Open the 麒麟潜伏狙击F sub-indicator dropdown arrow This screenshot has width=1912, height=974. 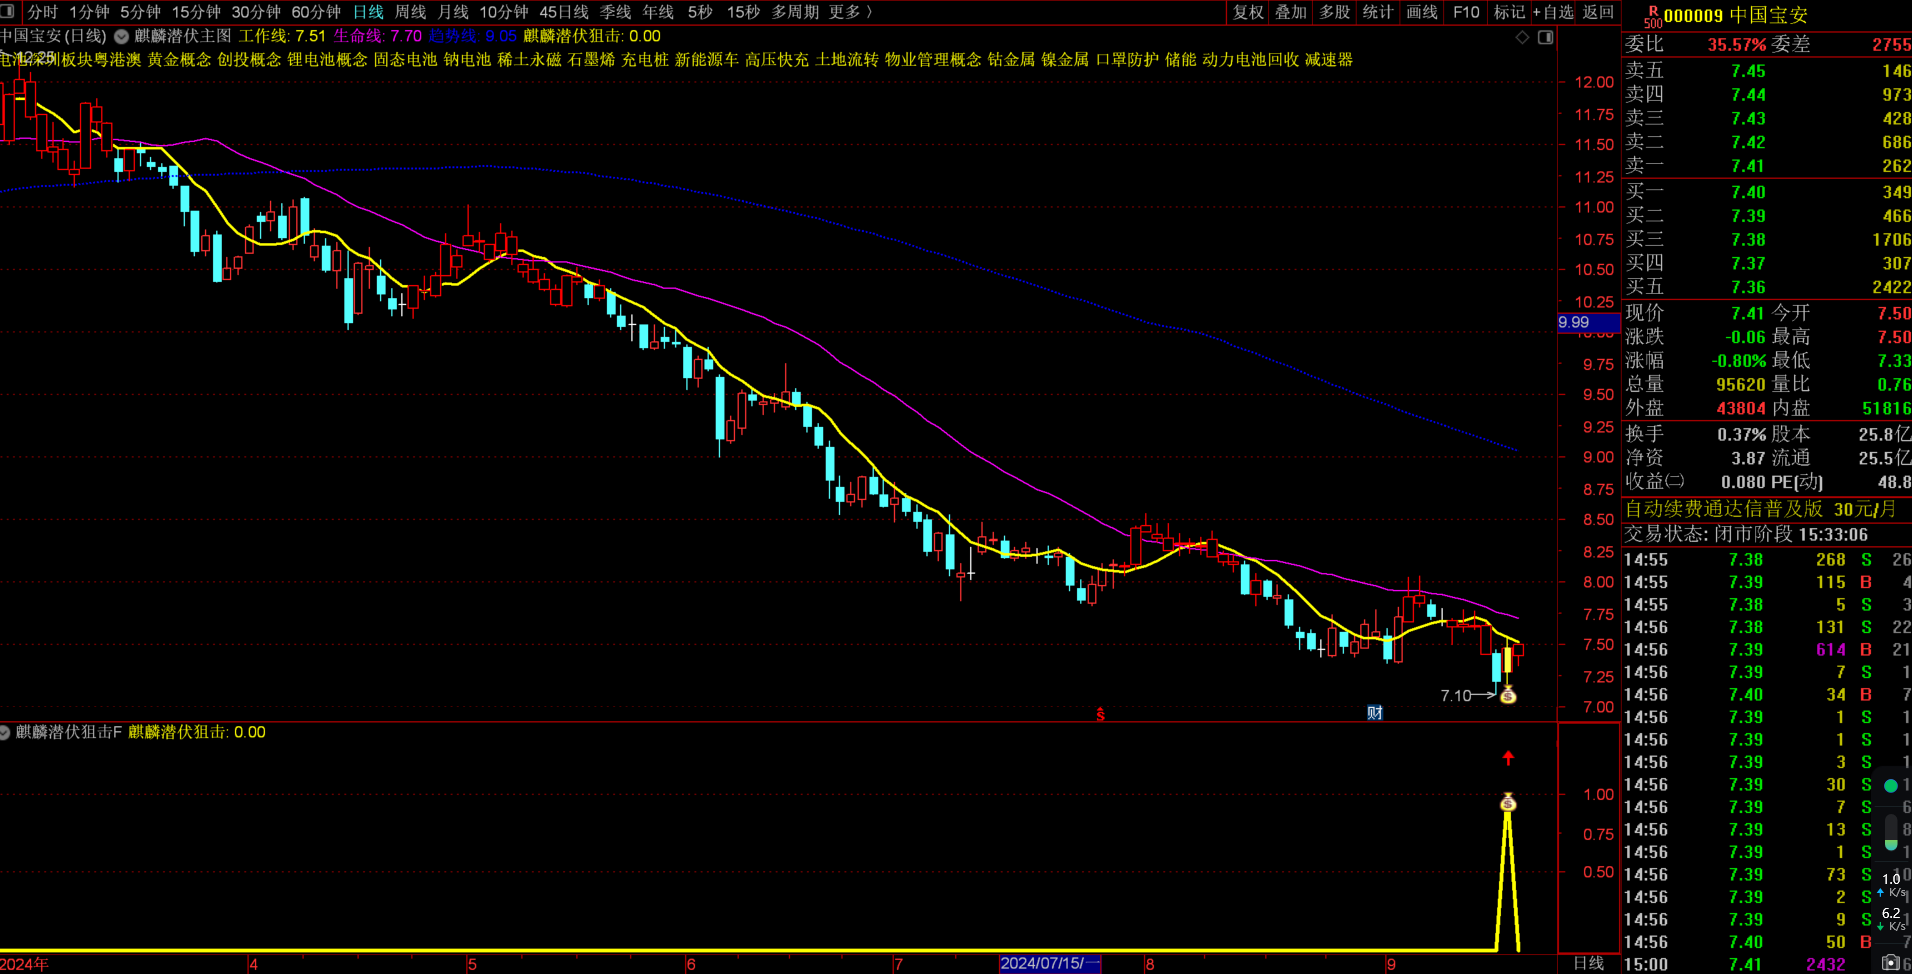[5, 733]
